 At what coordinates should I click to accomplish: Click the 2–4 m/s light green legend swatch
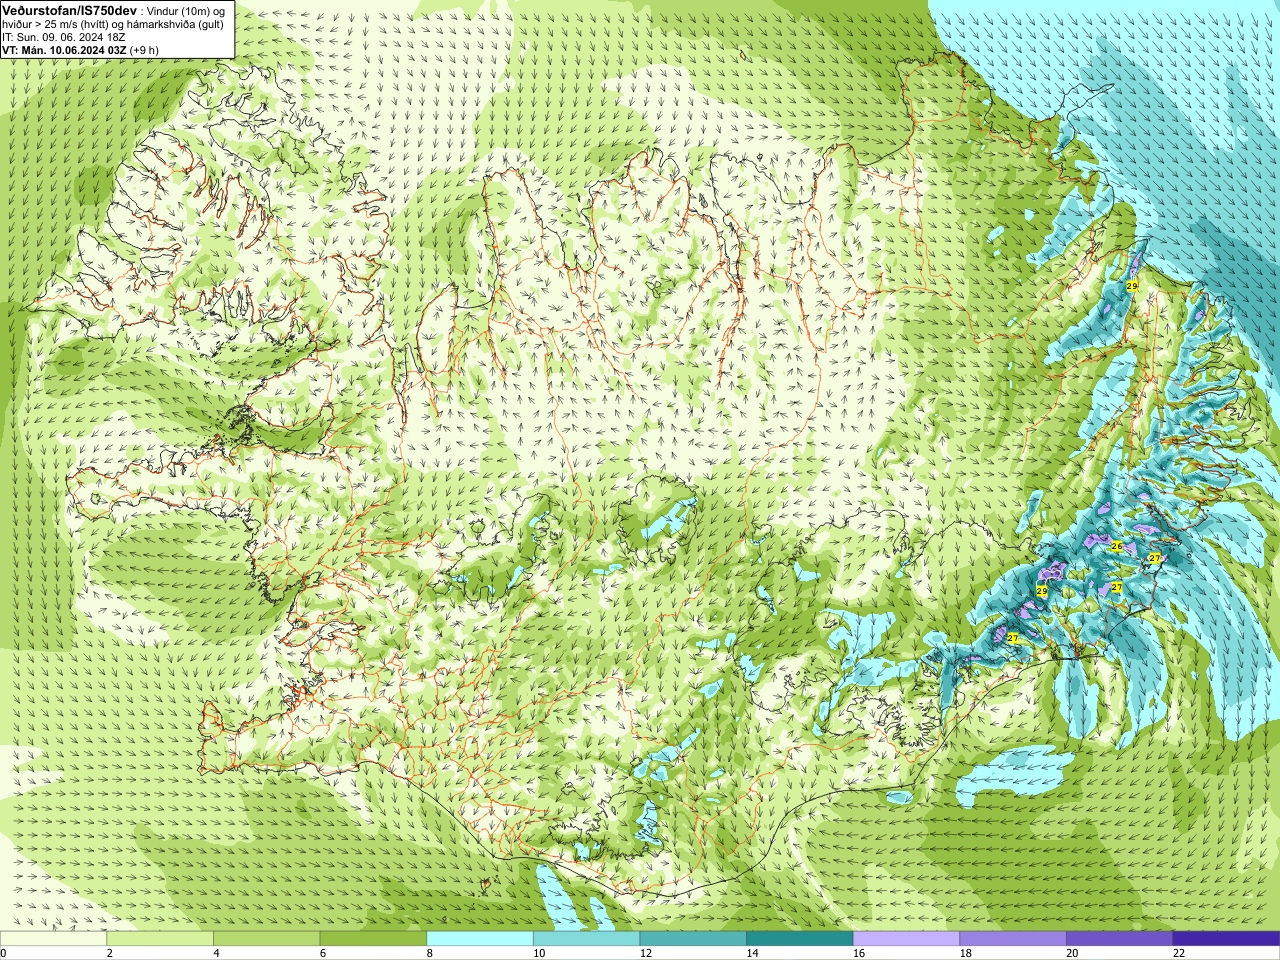coord(160,939)
